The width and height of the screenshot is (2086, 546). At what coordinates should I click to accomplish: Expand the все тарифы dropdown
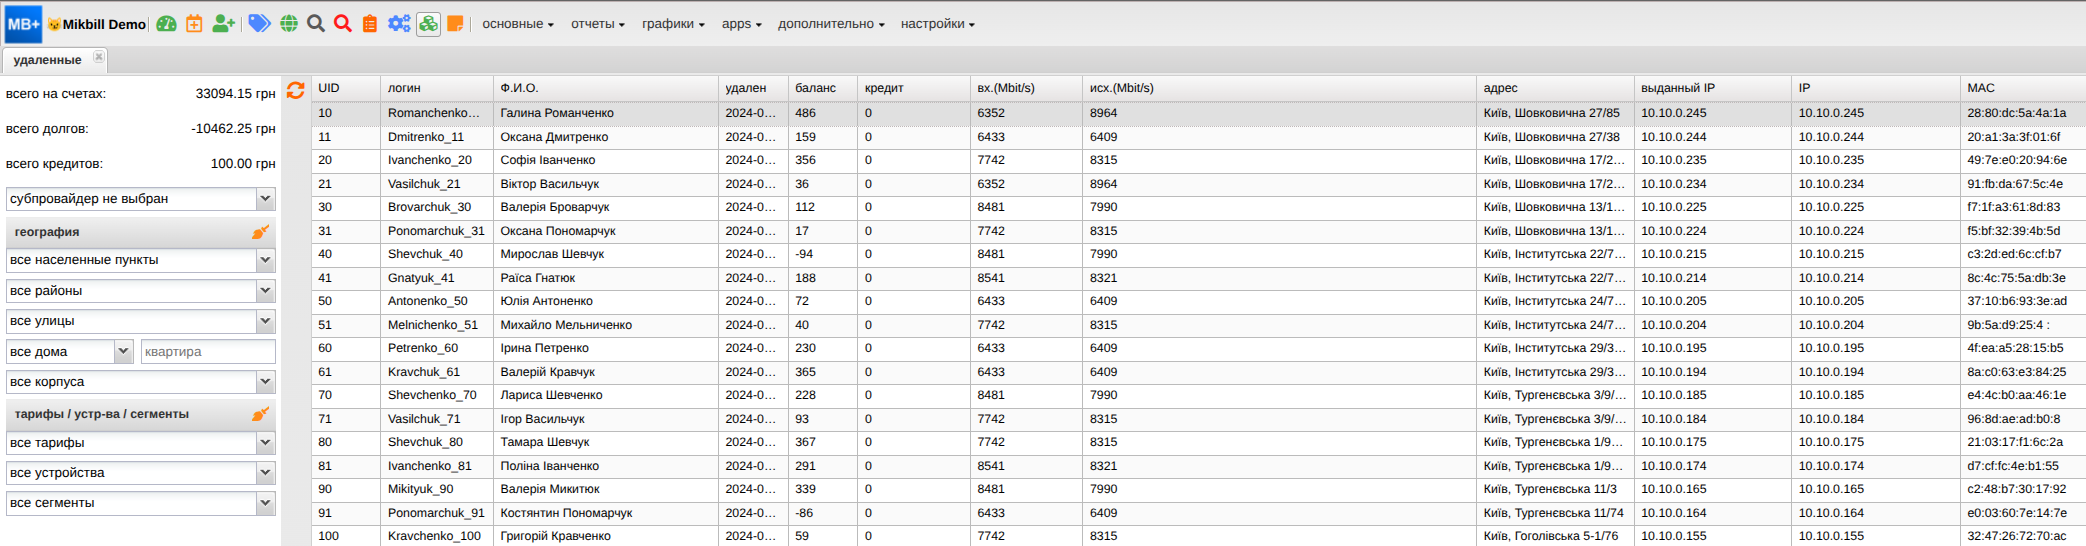click(x=265, y=443)
